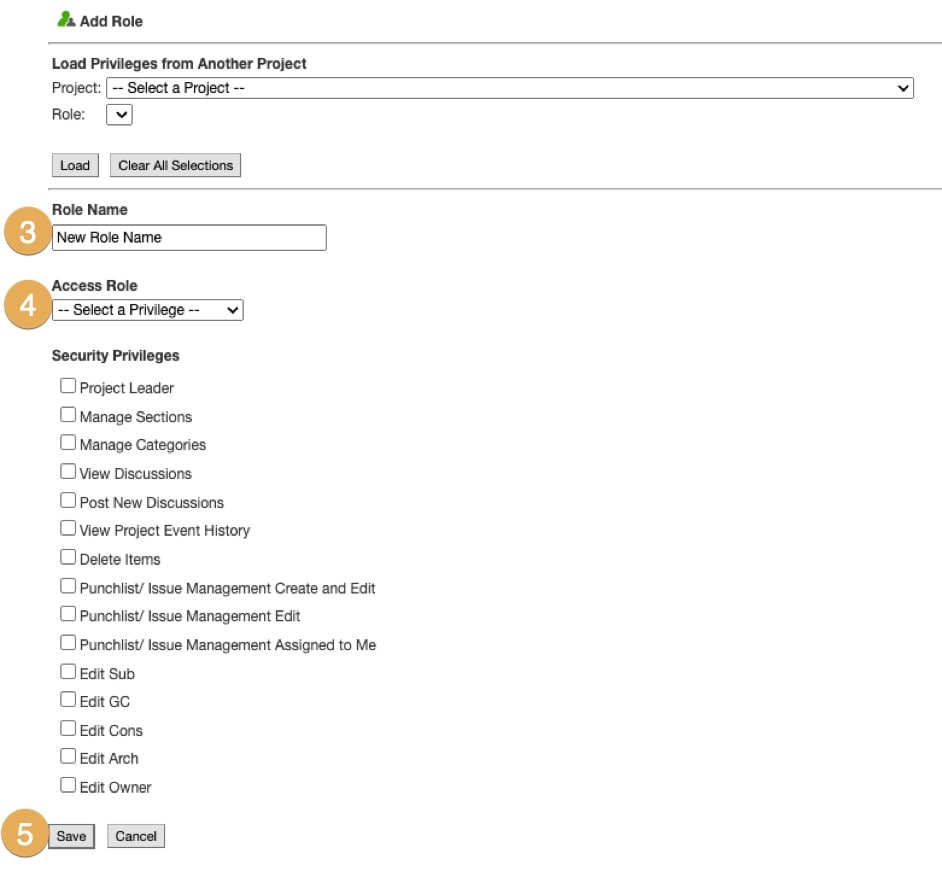Enable Post New Discussions privilege
The width and height of the screenshot is (942, 871).
(68, 500)
